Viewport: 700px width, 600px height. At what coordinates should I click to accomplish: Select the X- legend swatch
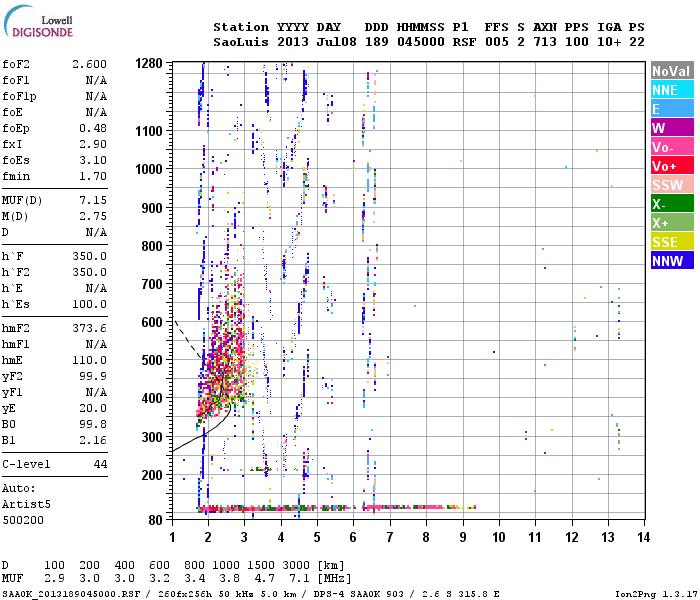tap(672, 204)
